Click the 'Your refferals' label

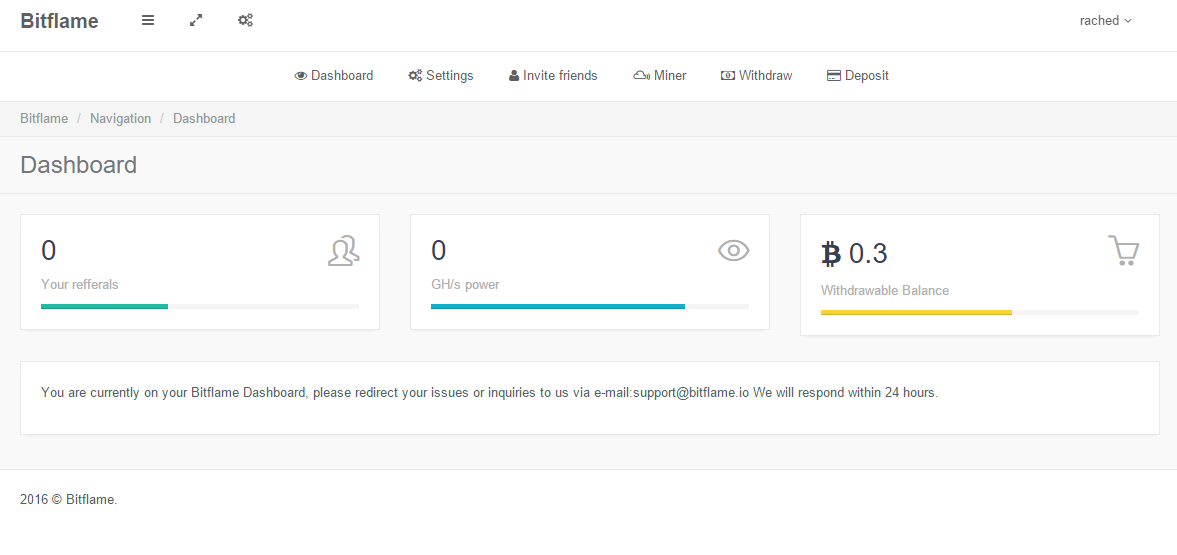[x=80, y=285]
